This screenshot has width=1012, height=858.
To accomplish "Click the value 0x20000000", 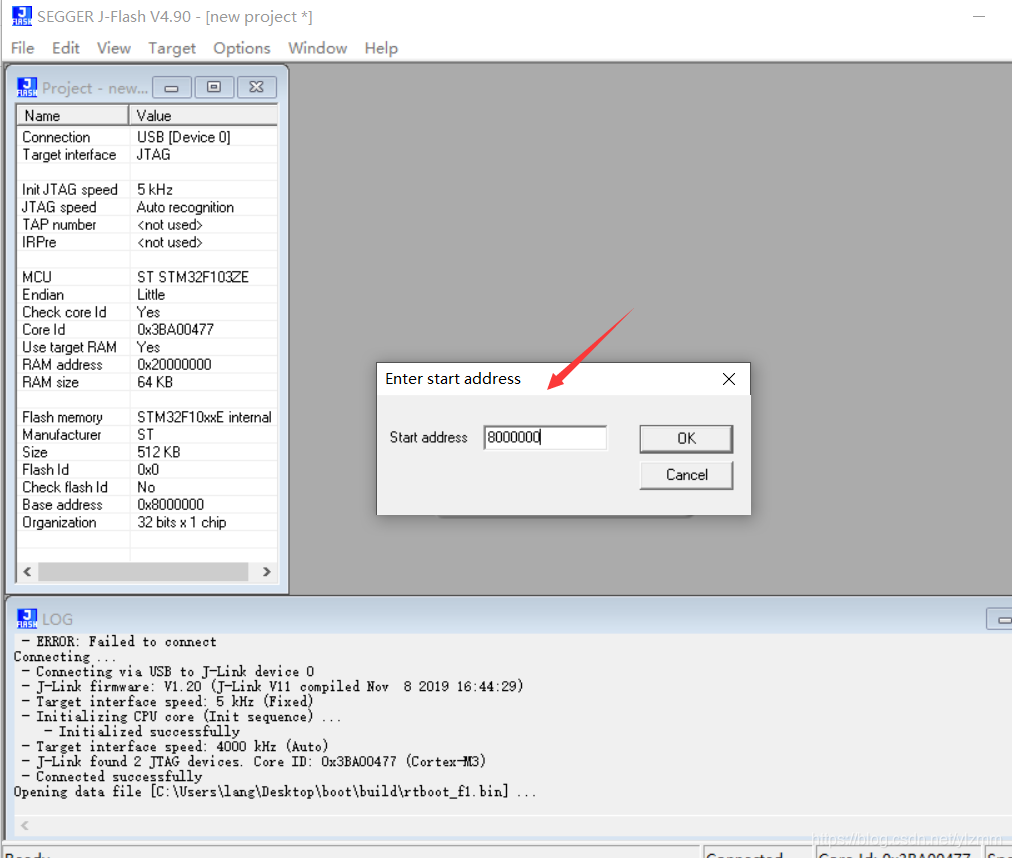I will (174, 365).
